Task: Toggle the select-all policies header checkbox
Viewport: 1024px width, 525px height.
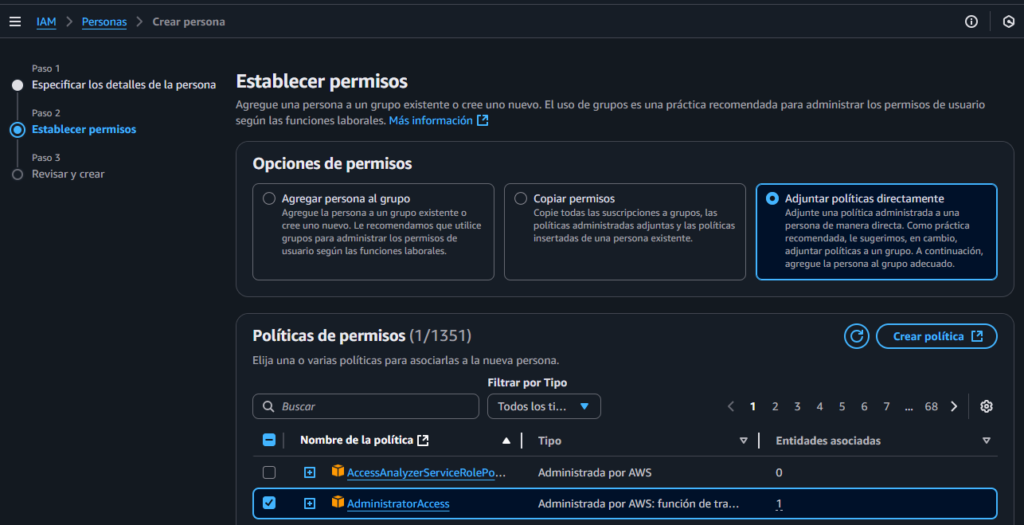Action: [269, 440]
